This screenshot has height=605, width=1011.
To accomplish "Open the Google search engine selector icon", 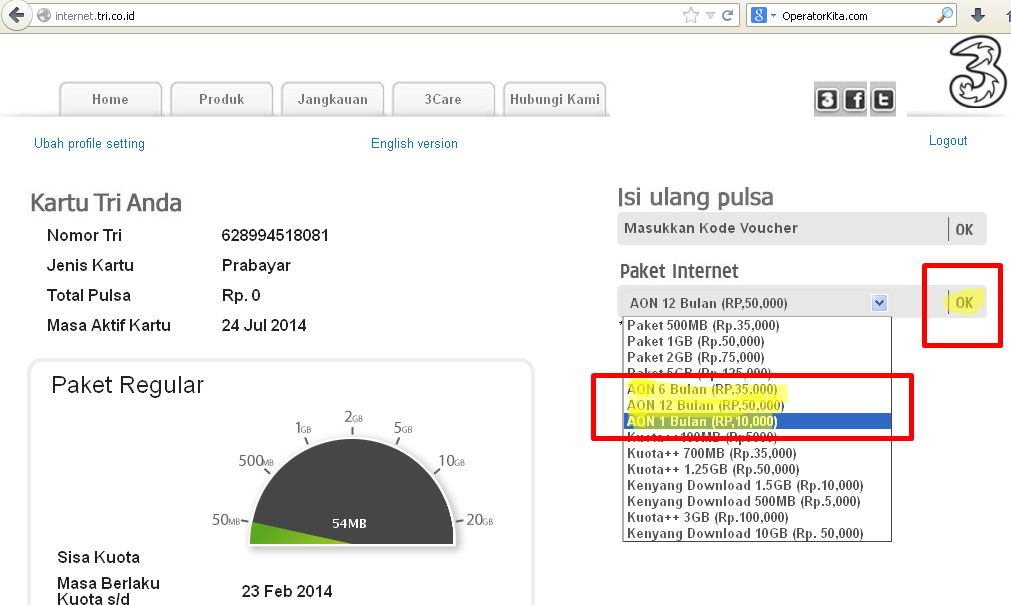I will 759,15.
